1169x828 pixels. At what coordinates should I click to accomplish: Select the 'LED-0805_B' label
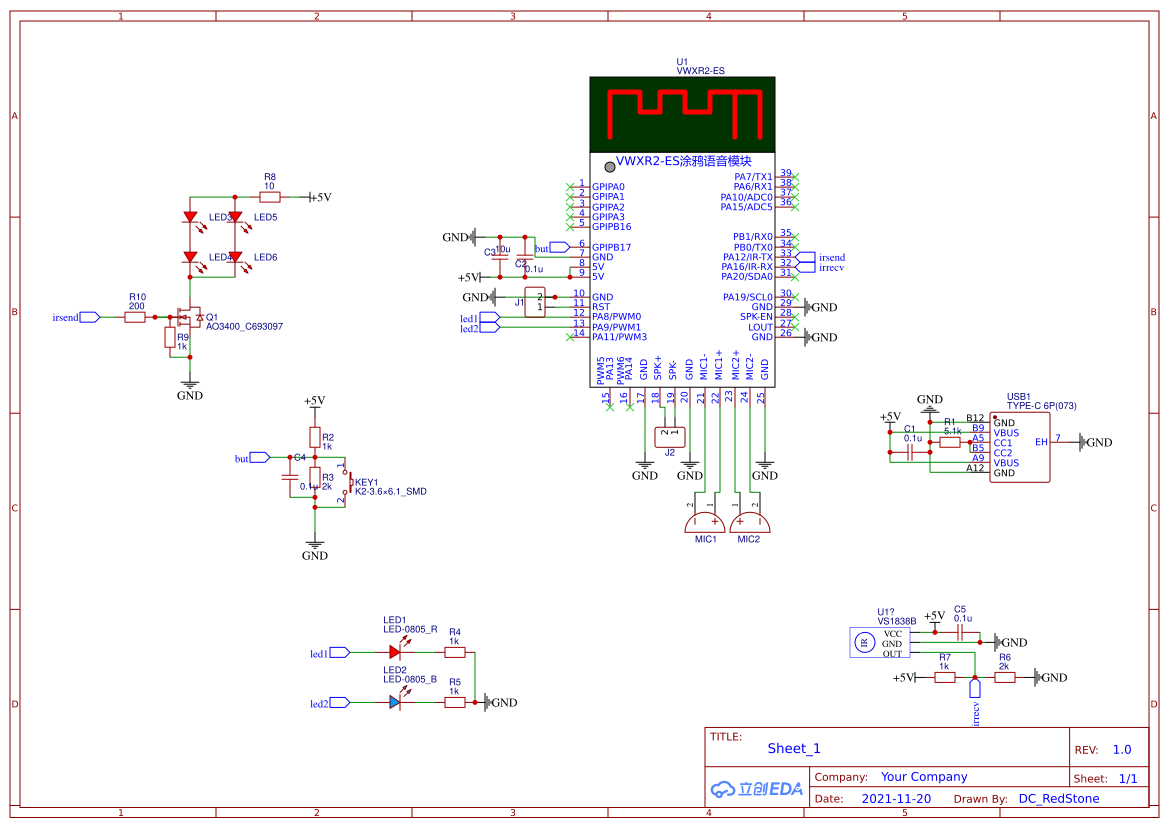[410, 679]
